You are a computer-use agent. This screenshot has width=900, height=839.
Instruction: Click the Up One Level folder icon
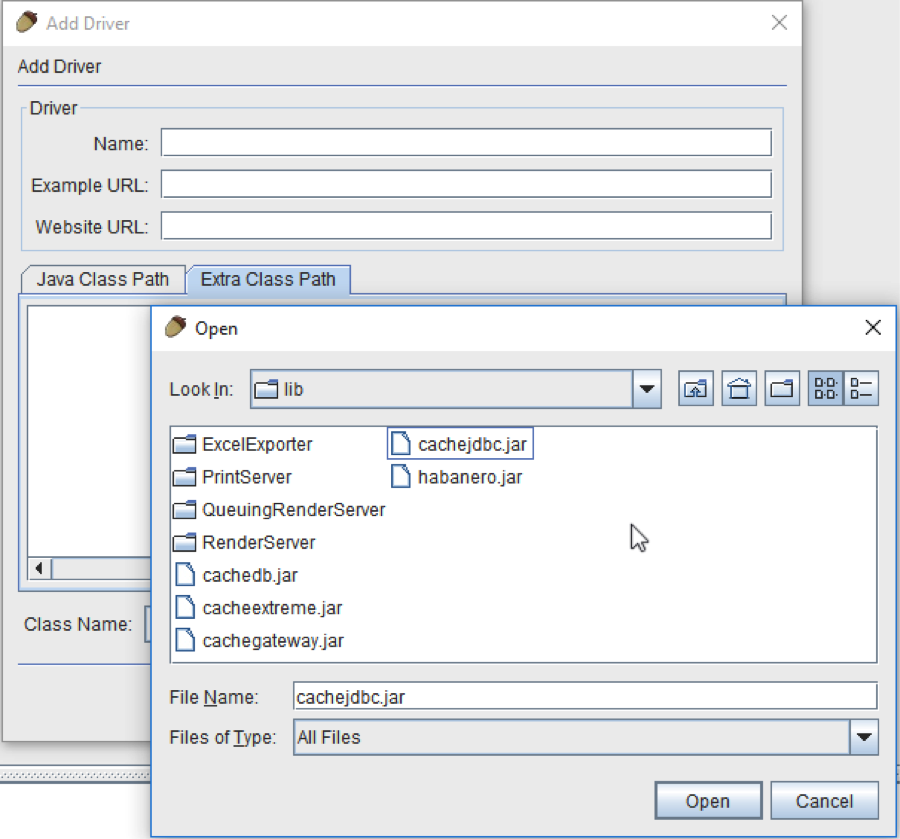click(x=695, y=389)
